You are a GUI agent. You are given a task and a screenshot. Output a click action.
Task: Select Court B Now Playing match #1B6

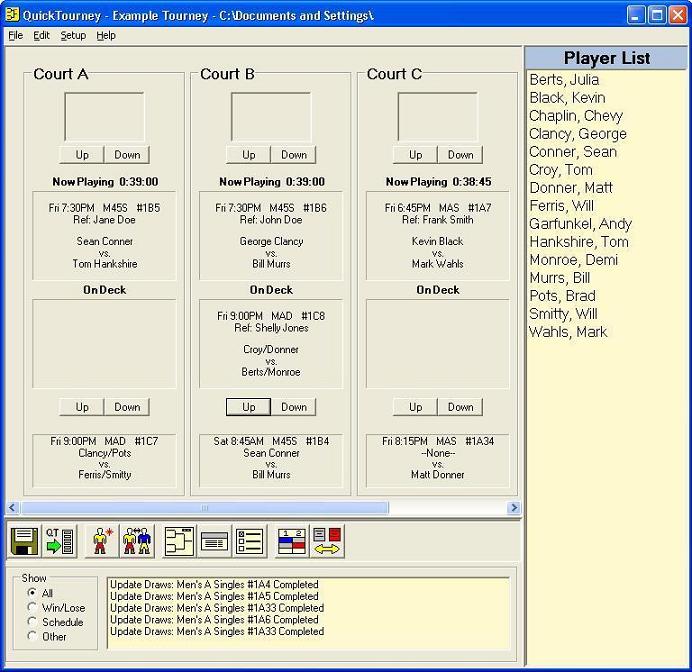271,236
